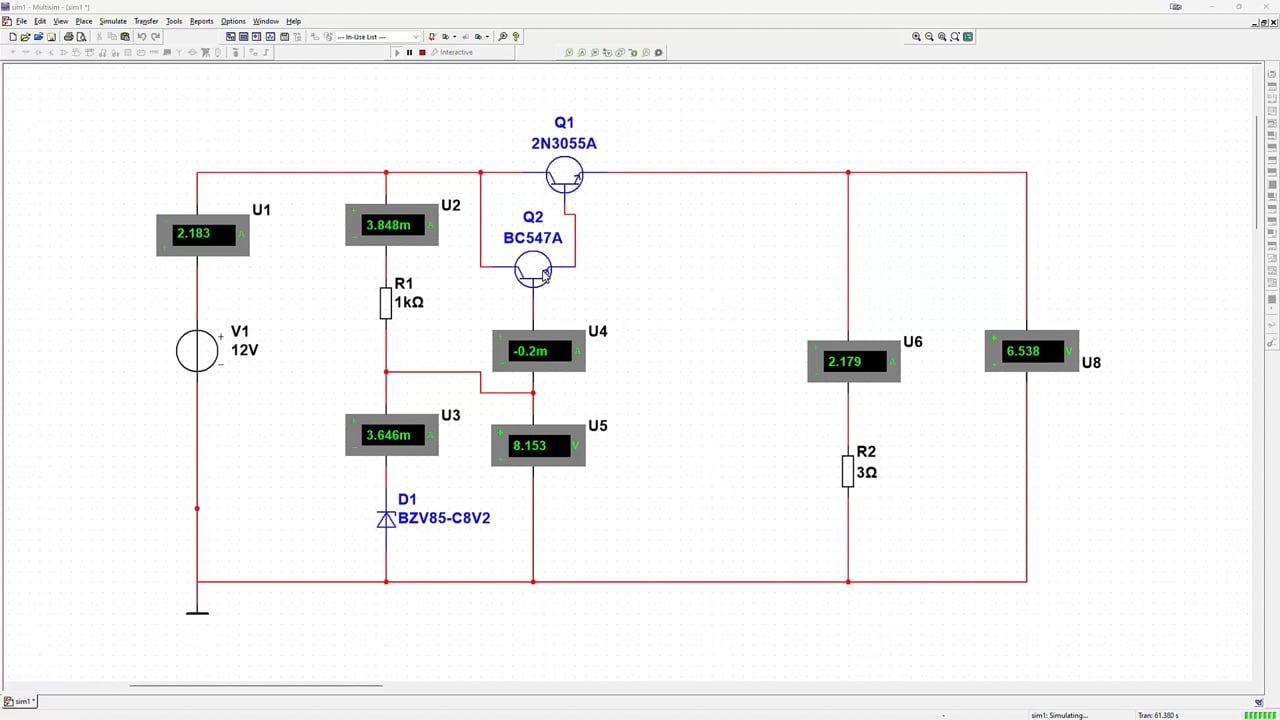Open print preview

point(81,37)
